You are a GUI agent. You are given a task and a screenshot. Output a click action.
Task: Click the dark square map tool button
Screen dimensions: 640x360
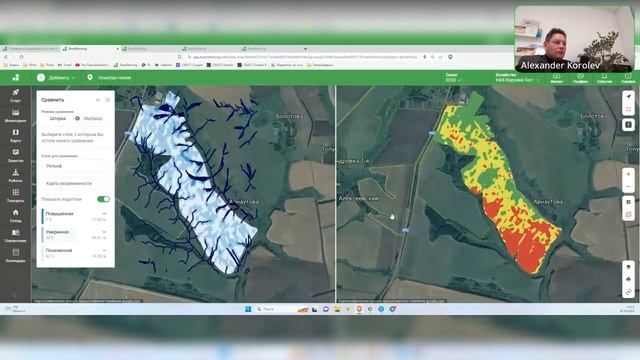click(628, 124)
